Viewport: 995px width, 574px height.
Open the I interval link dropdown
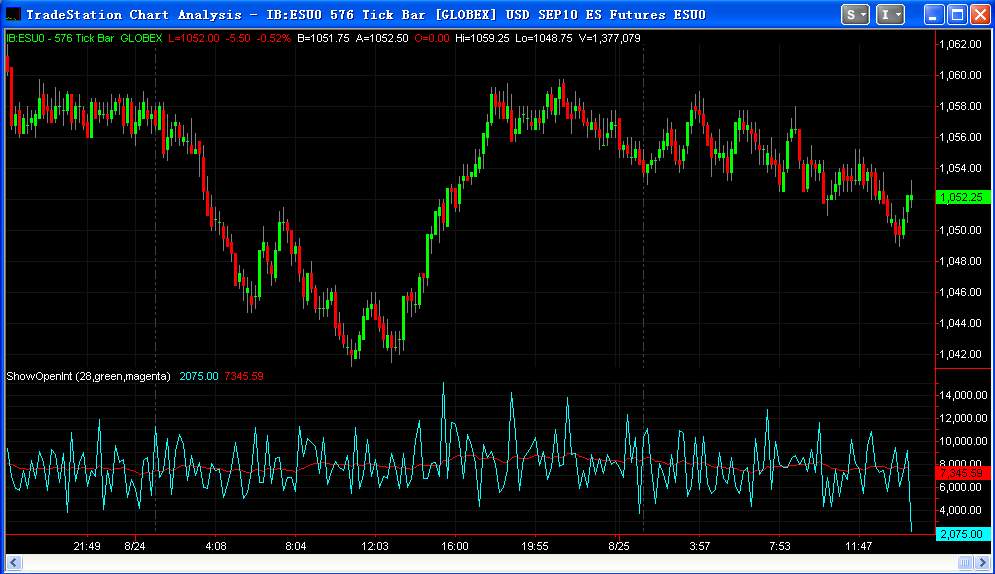890,14
